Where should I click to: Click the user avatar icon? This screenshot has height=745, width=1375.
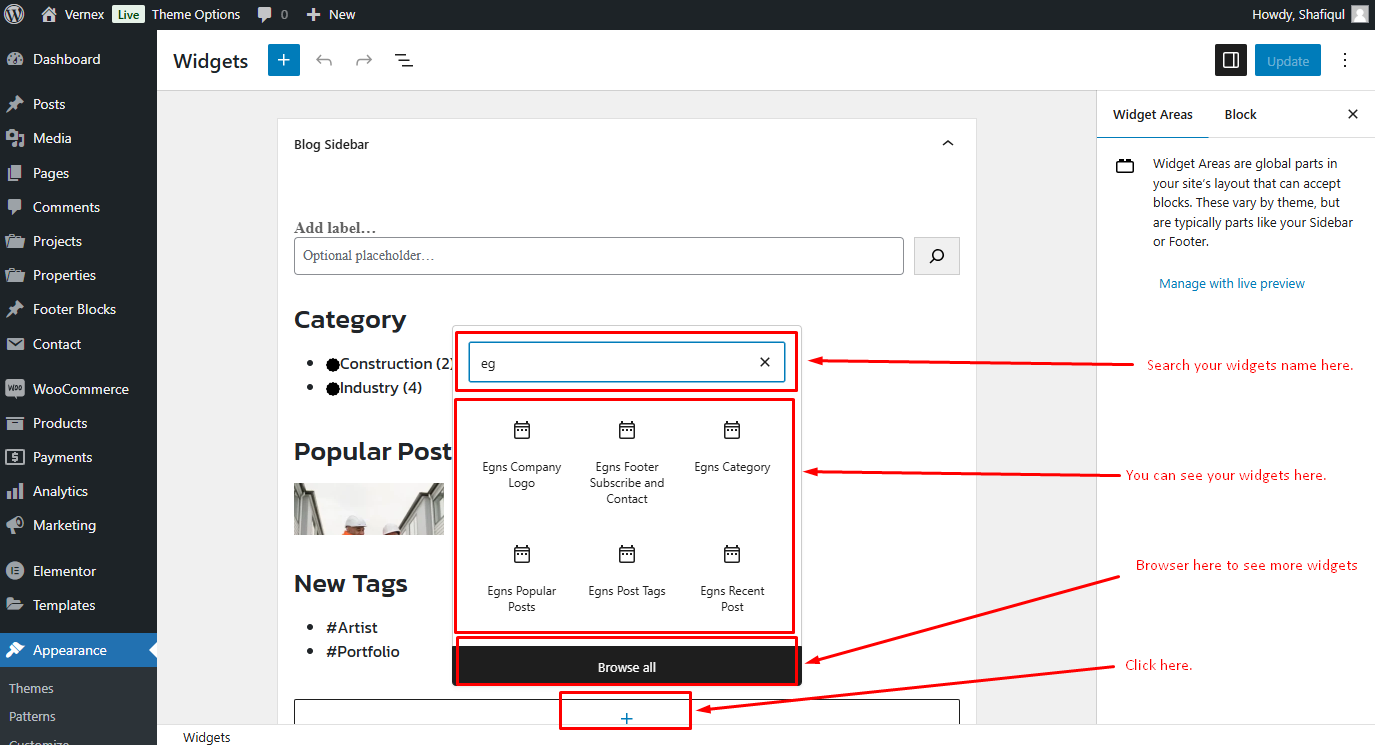1360,14
